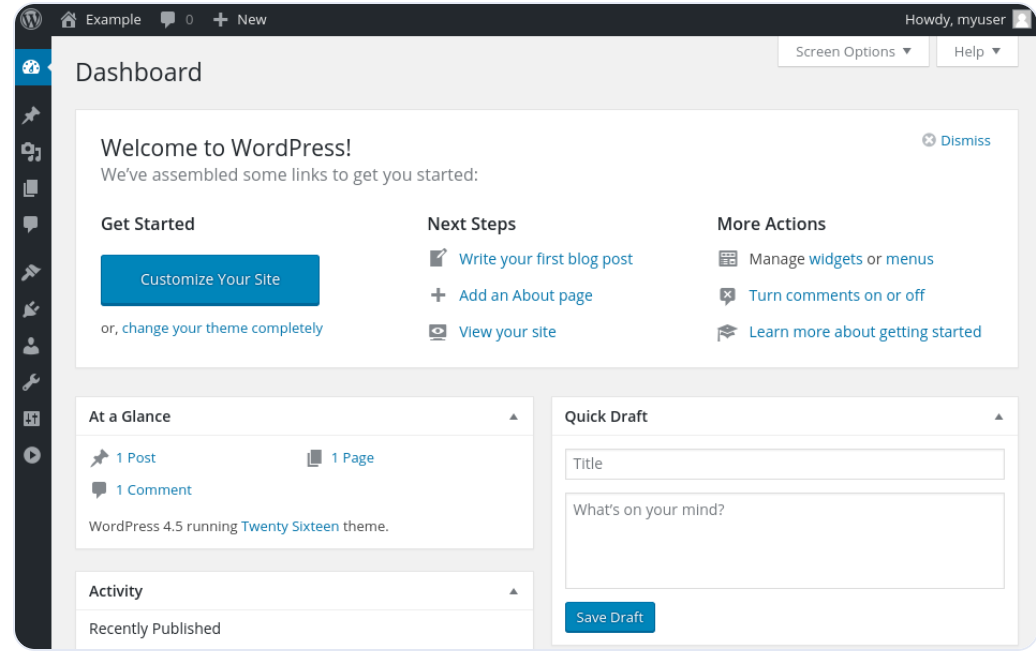The image size is (1036, 660).
Task: Click the Customize Your Site button
Action: (x=210, y=280)
